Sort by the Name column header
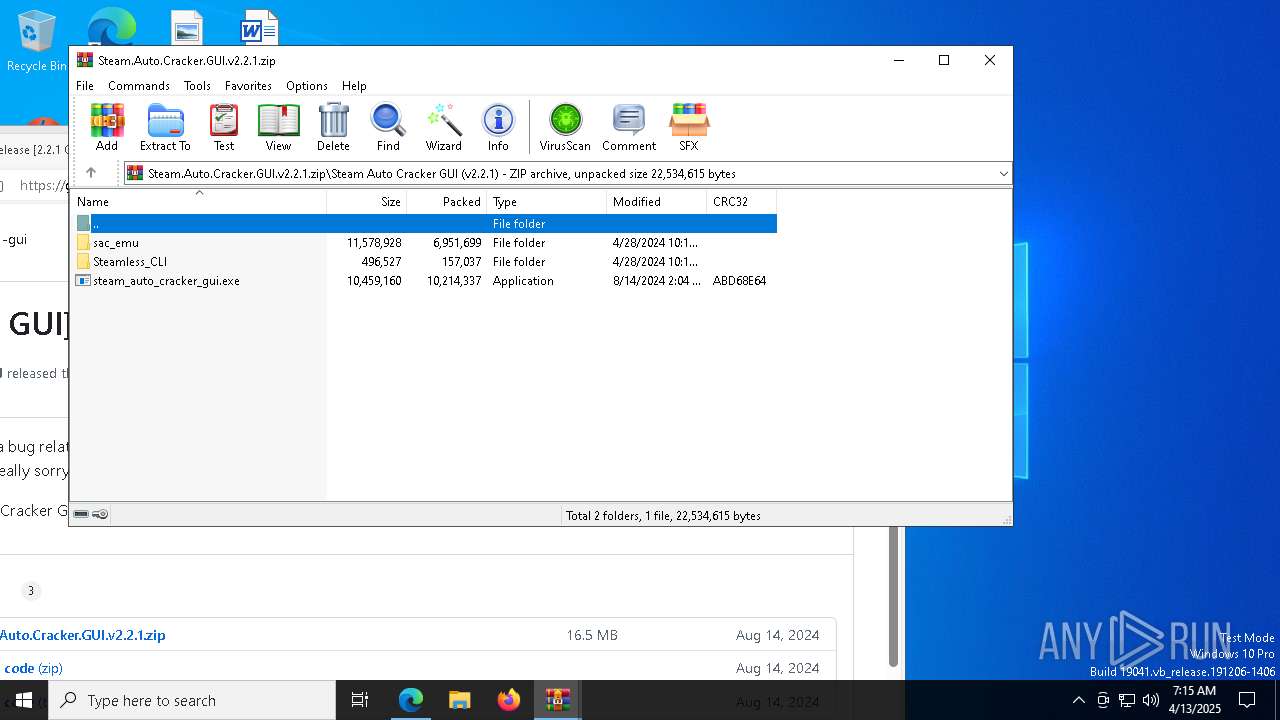 [199, 201]
